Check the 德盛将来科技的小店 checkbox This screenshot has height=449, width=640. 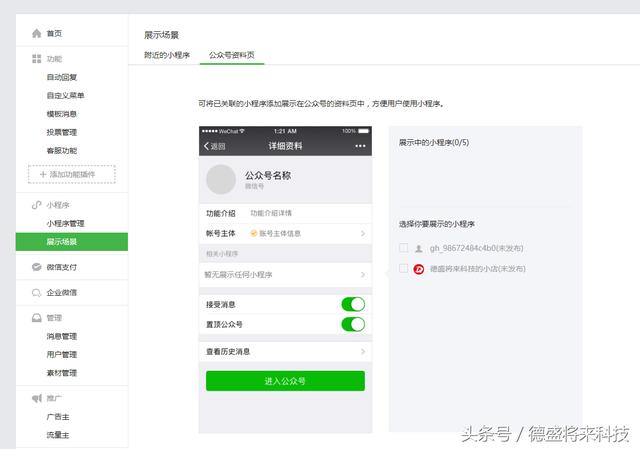(x=403, y=268)
